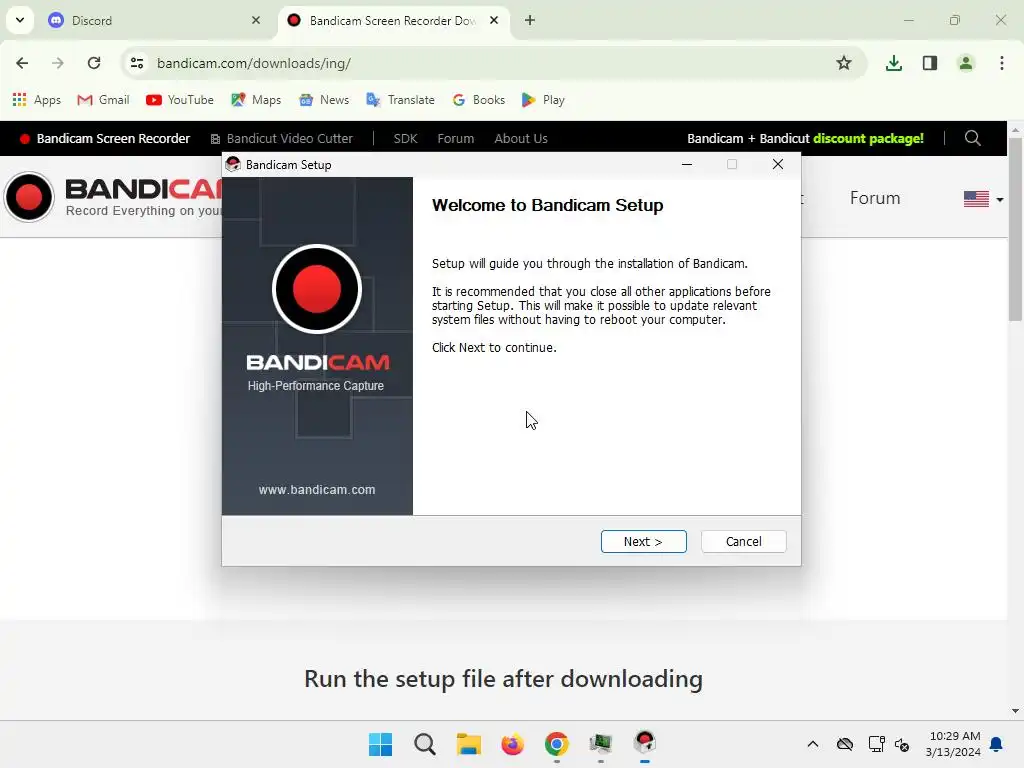Expand the language flag dropdown
This screenshot has width=1024, height=768.
coord(984,199)
